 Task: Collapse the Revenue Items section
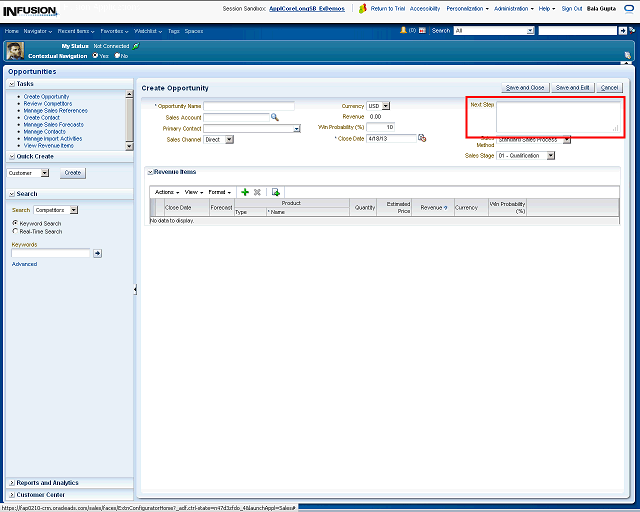point(149,172)
